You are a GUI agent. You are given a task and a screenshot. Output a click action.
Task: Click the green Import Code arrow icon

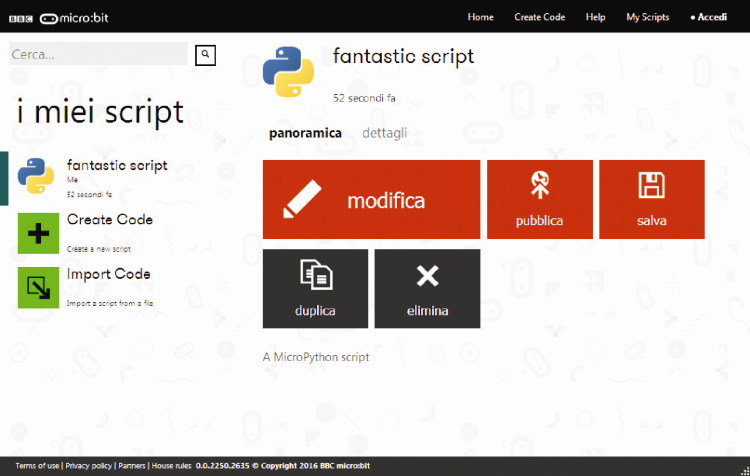(x=38, y=288)
